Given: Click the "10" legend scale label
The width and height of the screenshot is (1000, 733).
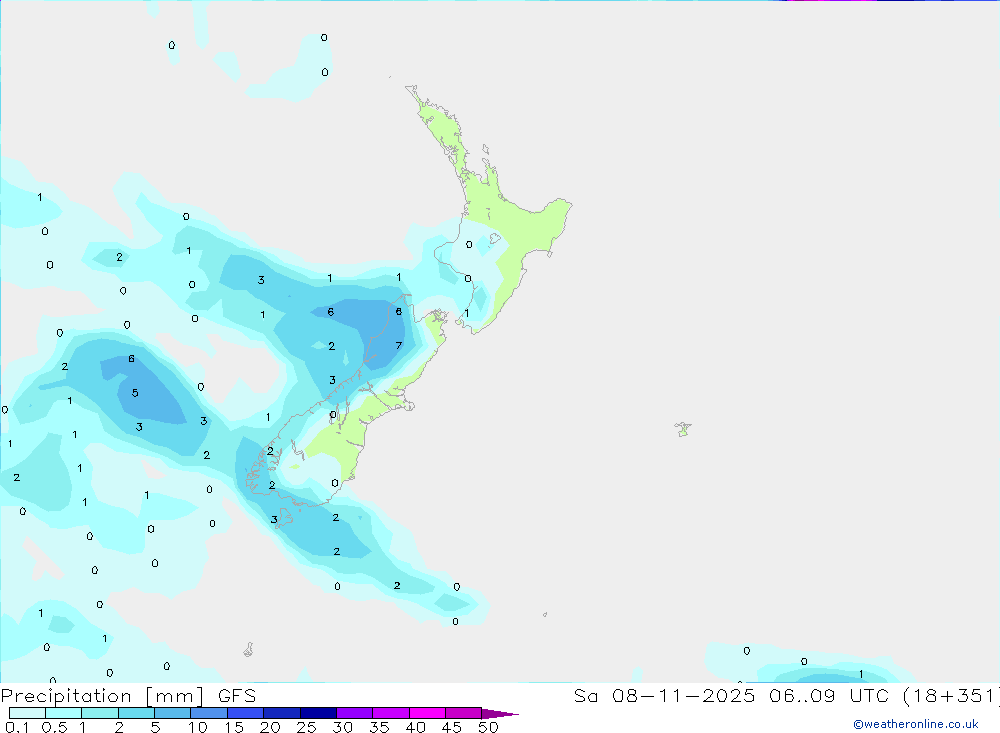Looking at the screenshot, I should click(x=198, y=727).
